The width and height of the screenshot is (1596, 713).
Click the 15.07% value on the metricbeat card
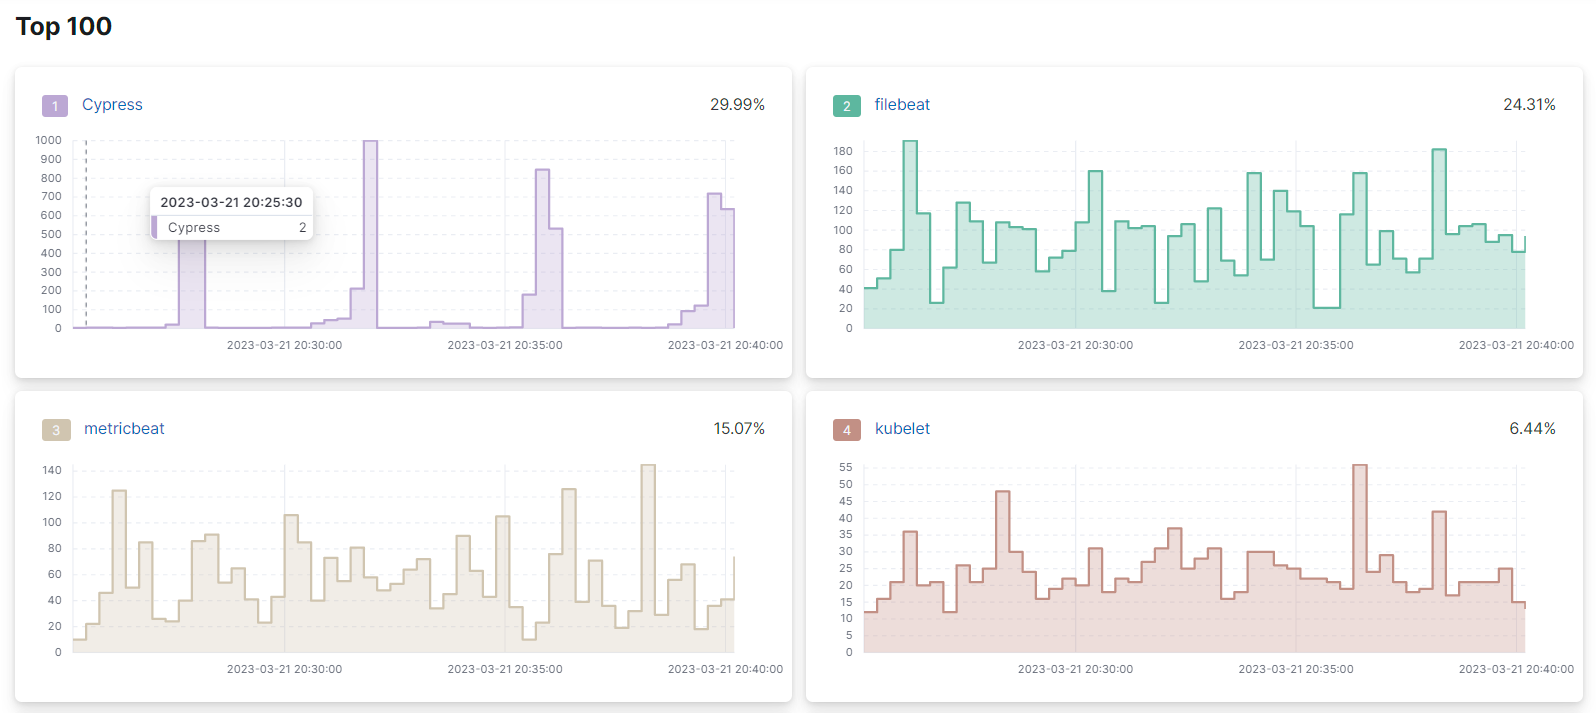pyautogui.click(x=739, y=429)
